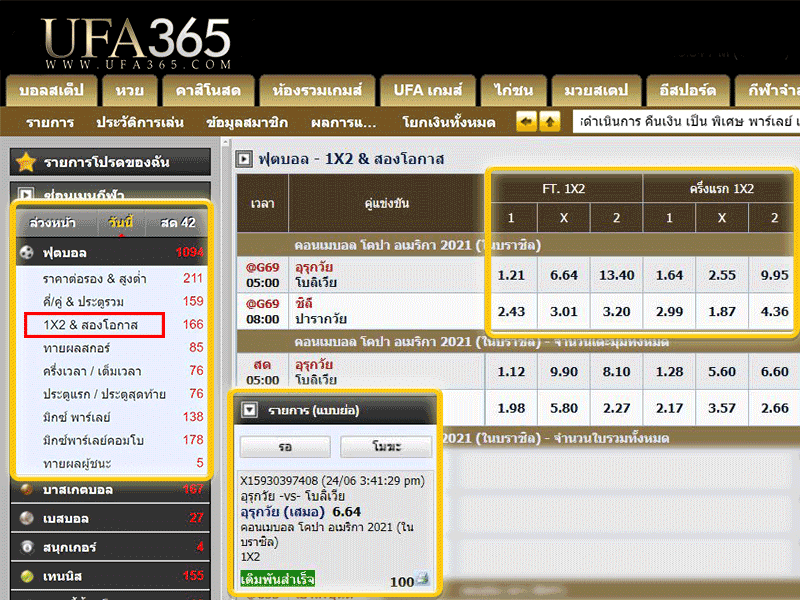The height and width of the screenshot is (600, 800).
Task: Click the yellow up arrow icon
Action: (x=550, y=121)
